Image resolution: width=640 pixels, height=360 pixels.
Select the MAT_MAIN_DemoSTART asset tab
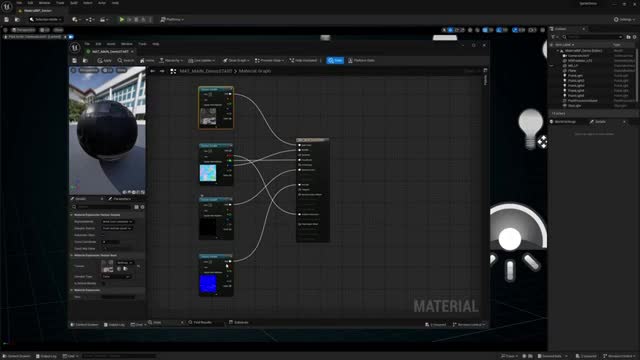(110, 51)
